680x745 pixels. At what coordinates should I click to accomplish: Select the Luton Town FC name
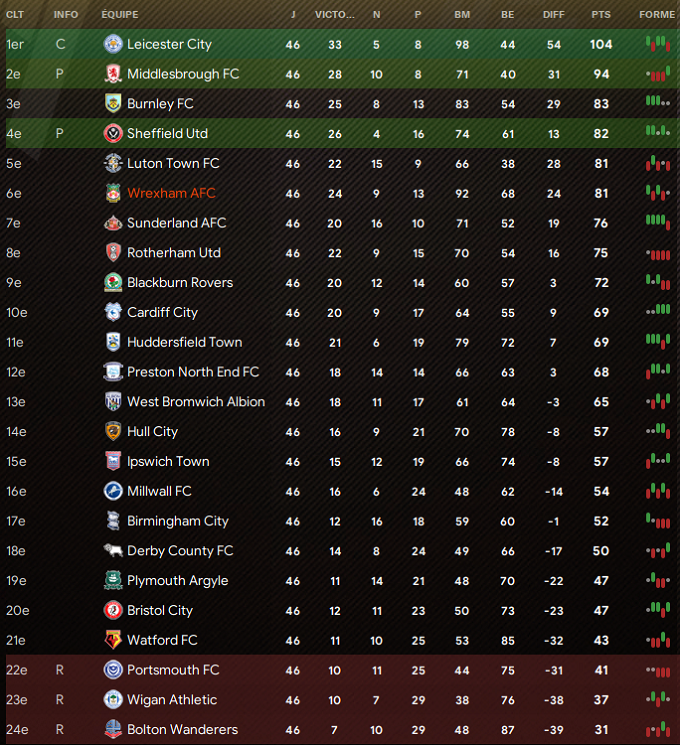(173, 163)
